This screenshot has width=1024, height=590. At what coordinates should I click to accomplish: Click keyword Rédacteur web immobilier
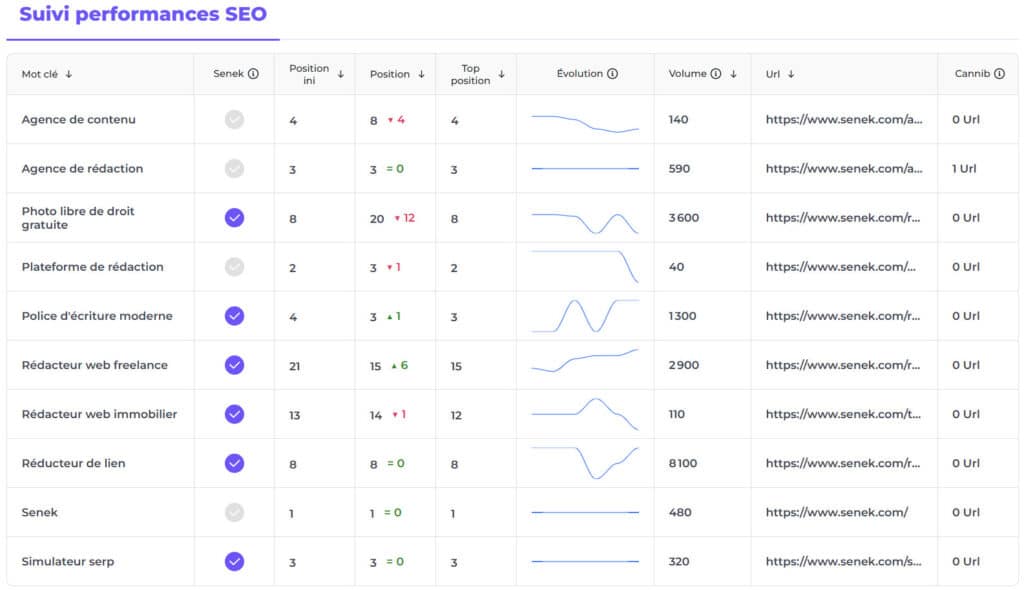99,414
